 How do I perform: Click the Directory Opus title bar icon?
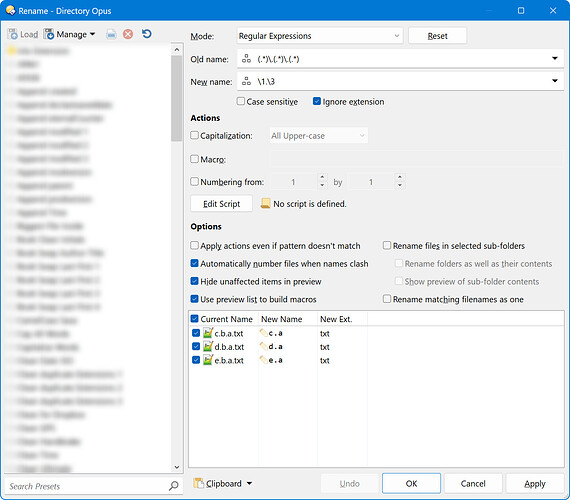[x=11, y=10]
